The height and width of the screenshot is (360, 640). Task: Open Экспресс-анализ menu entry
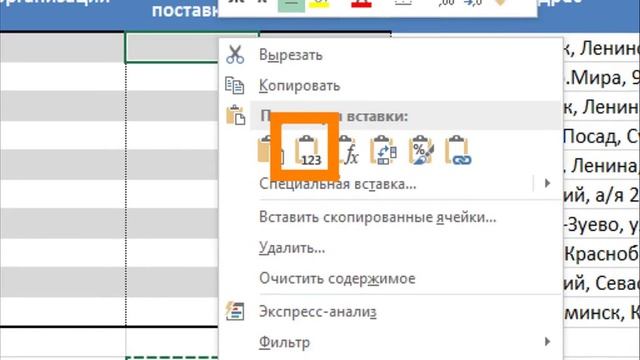click(318, 312)
